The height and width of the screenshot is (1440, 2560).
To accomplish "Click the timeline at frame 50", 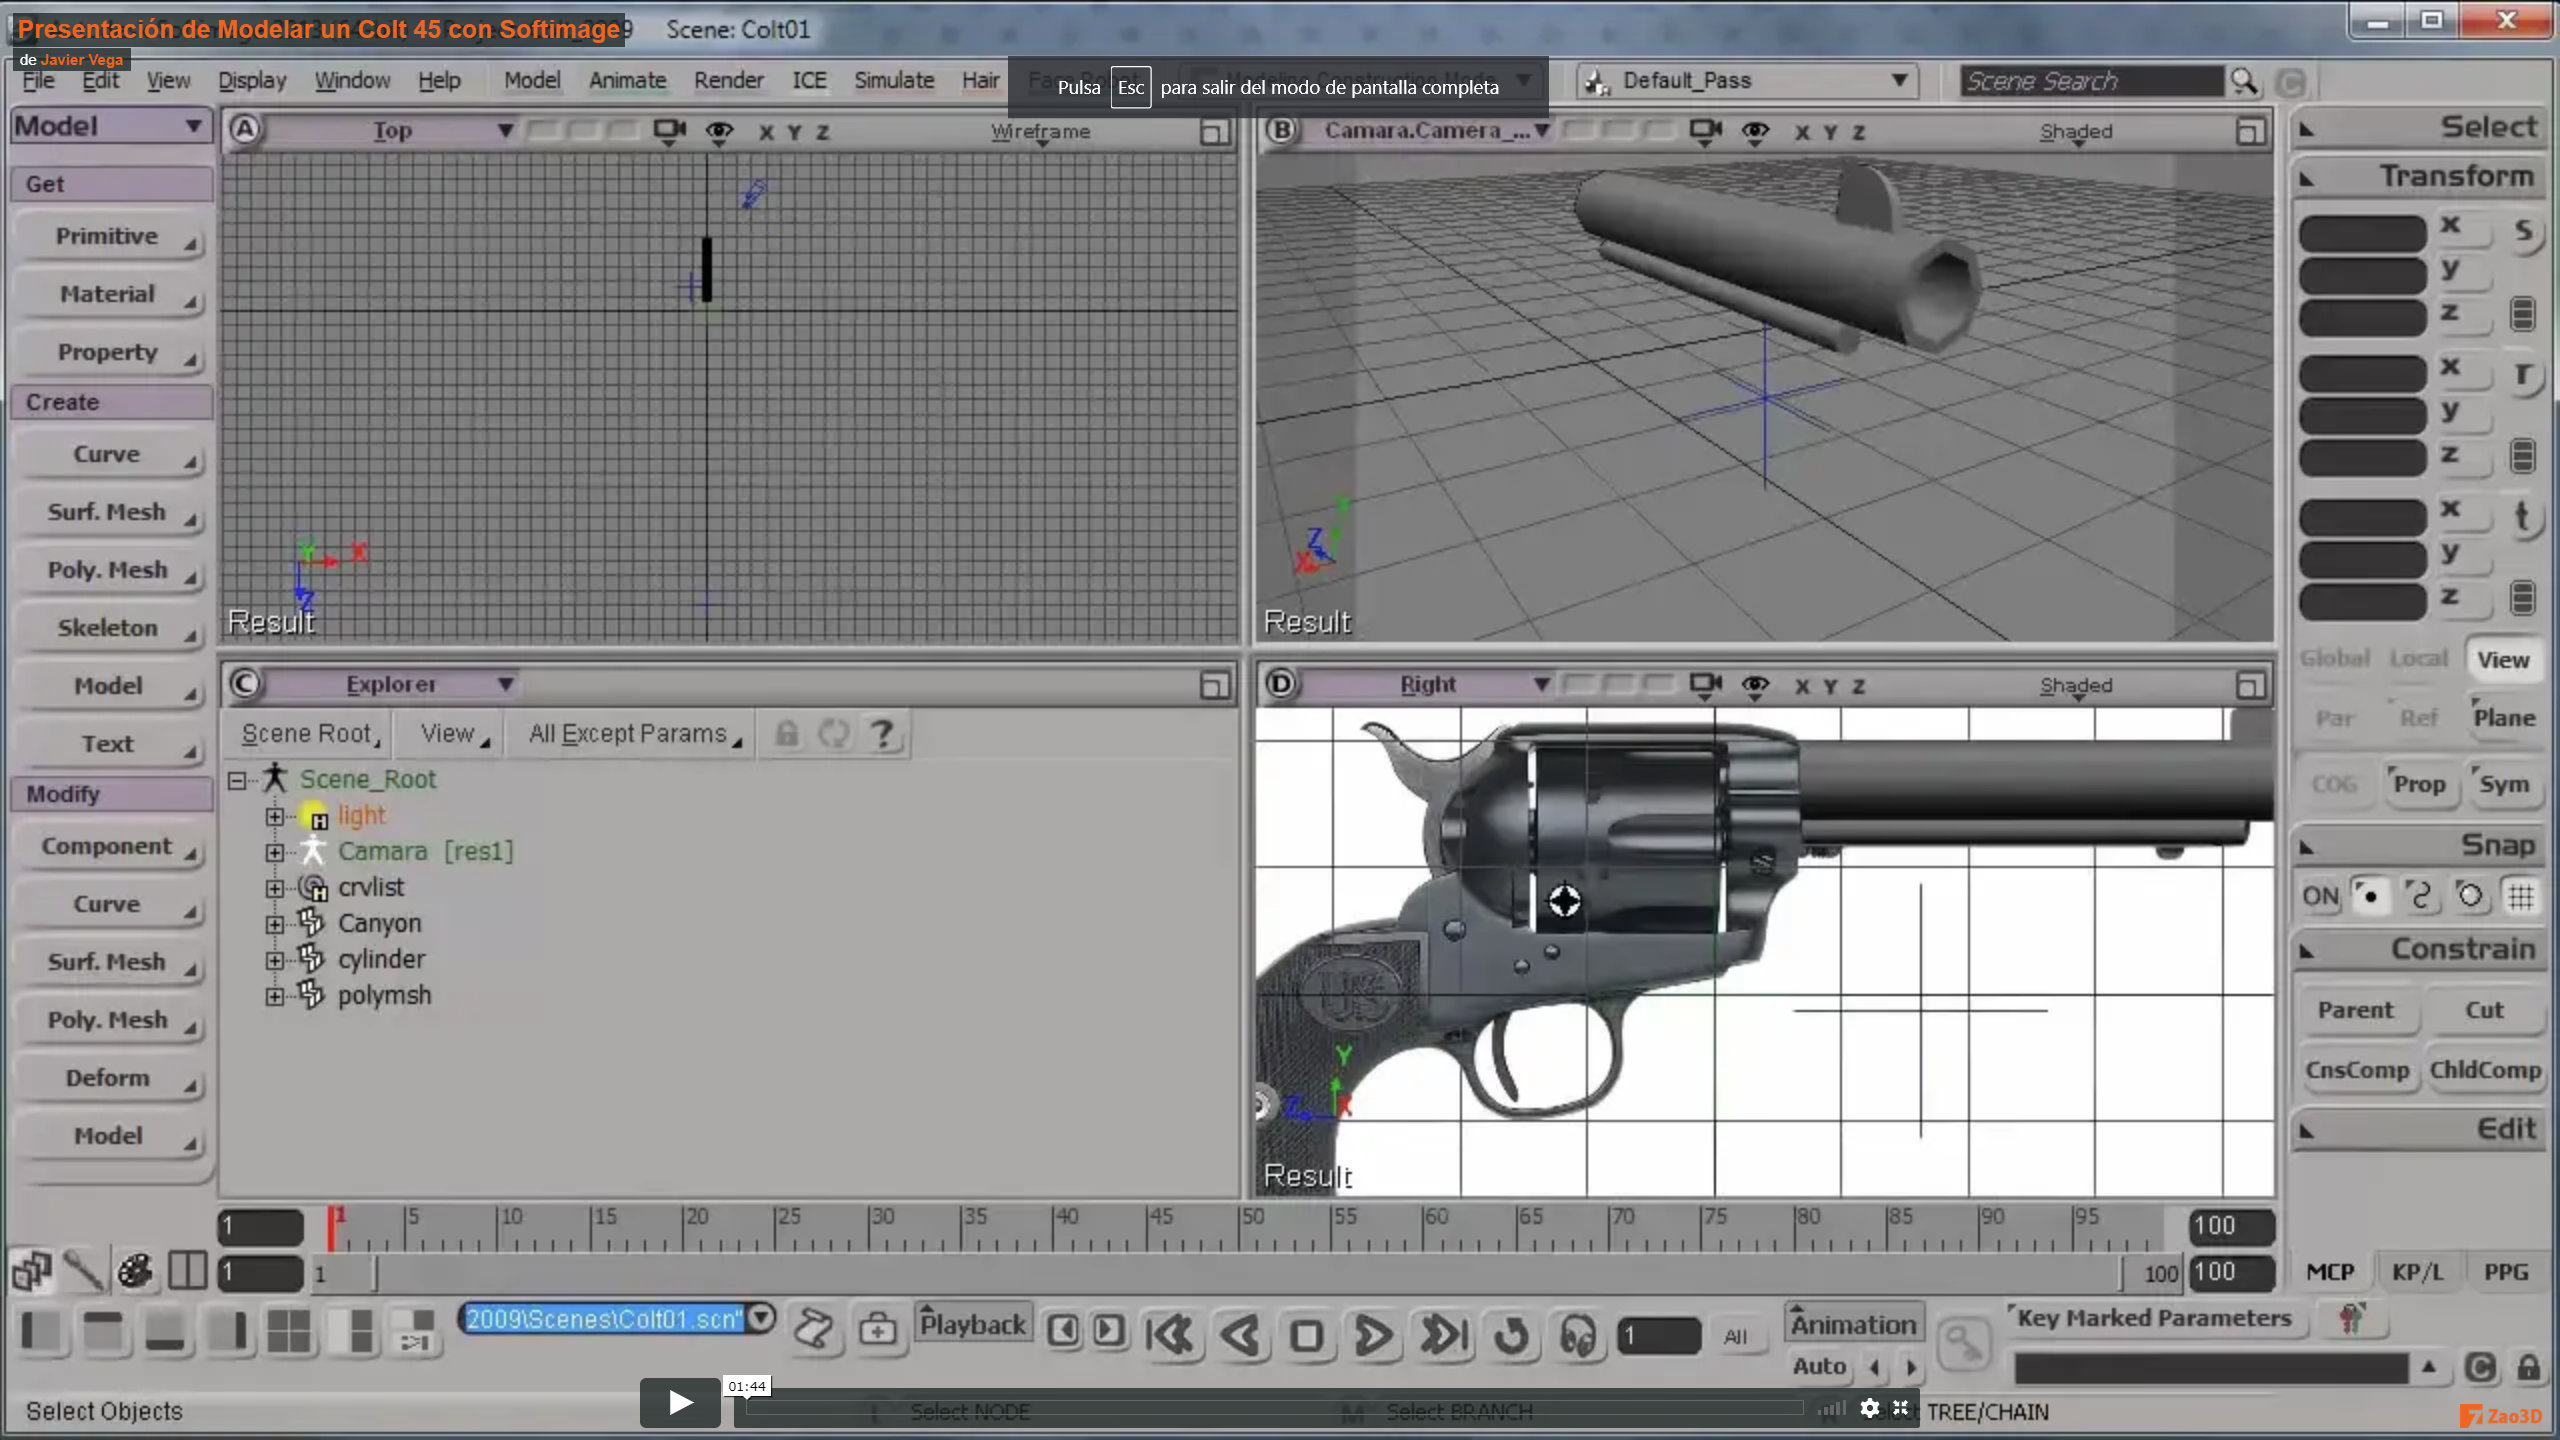I will [1241, 1229].
